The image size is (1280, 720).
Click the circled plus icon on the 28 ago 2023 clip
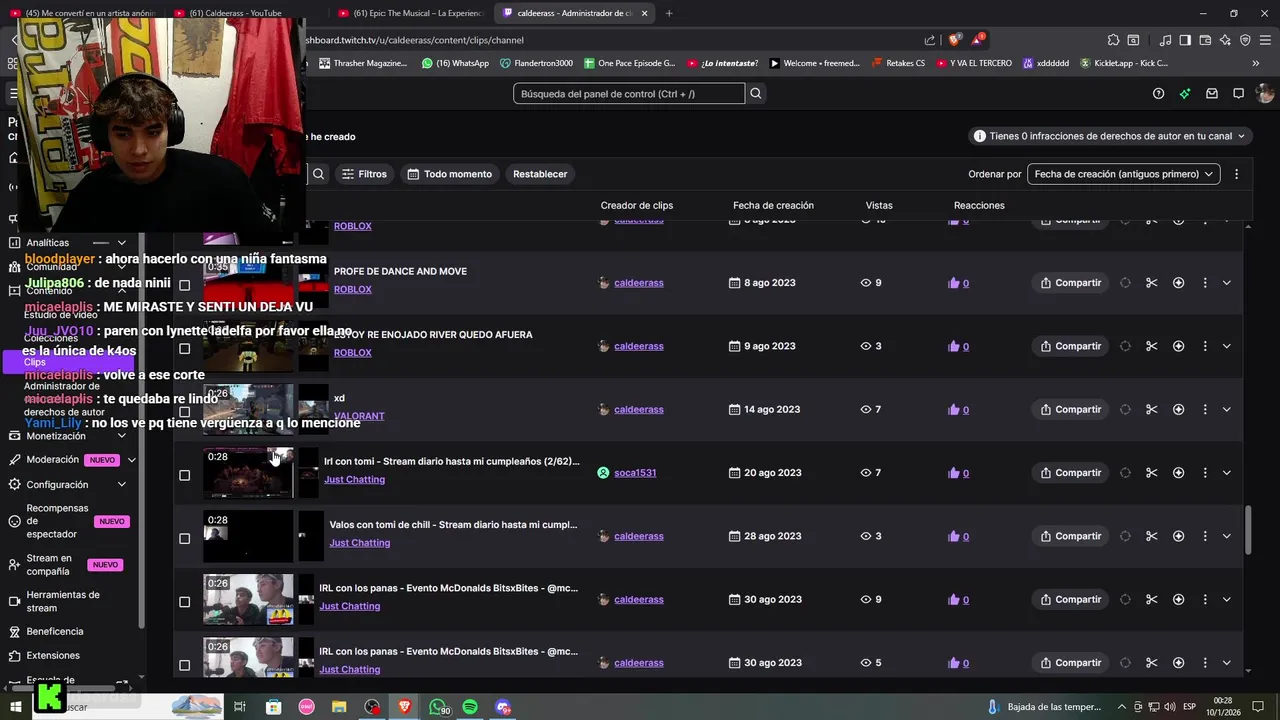[x=1178, y=536]
